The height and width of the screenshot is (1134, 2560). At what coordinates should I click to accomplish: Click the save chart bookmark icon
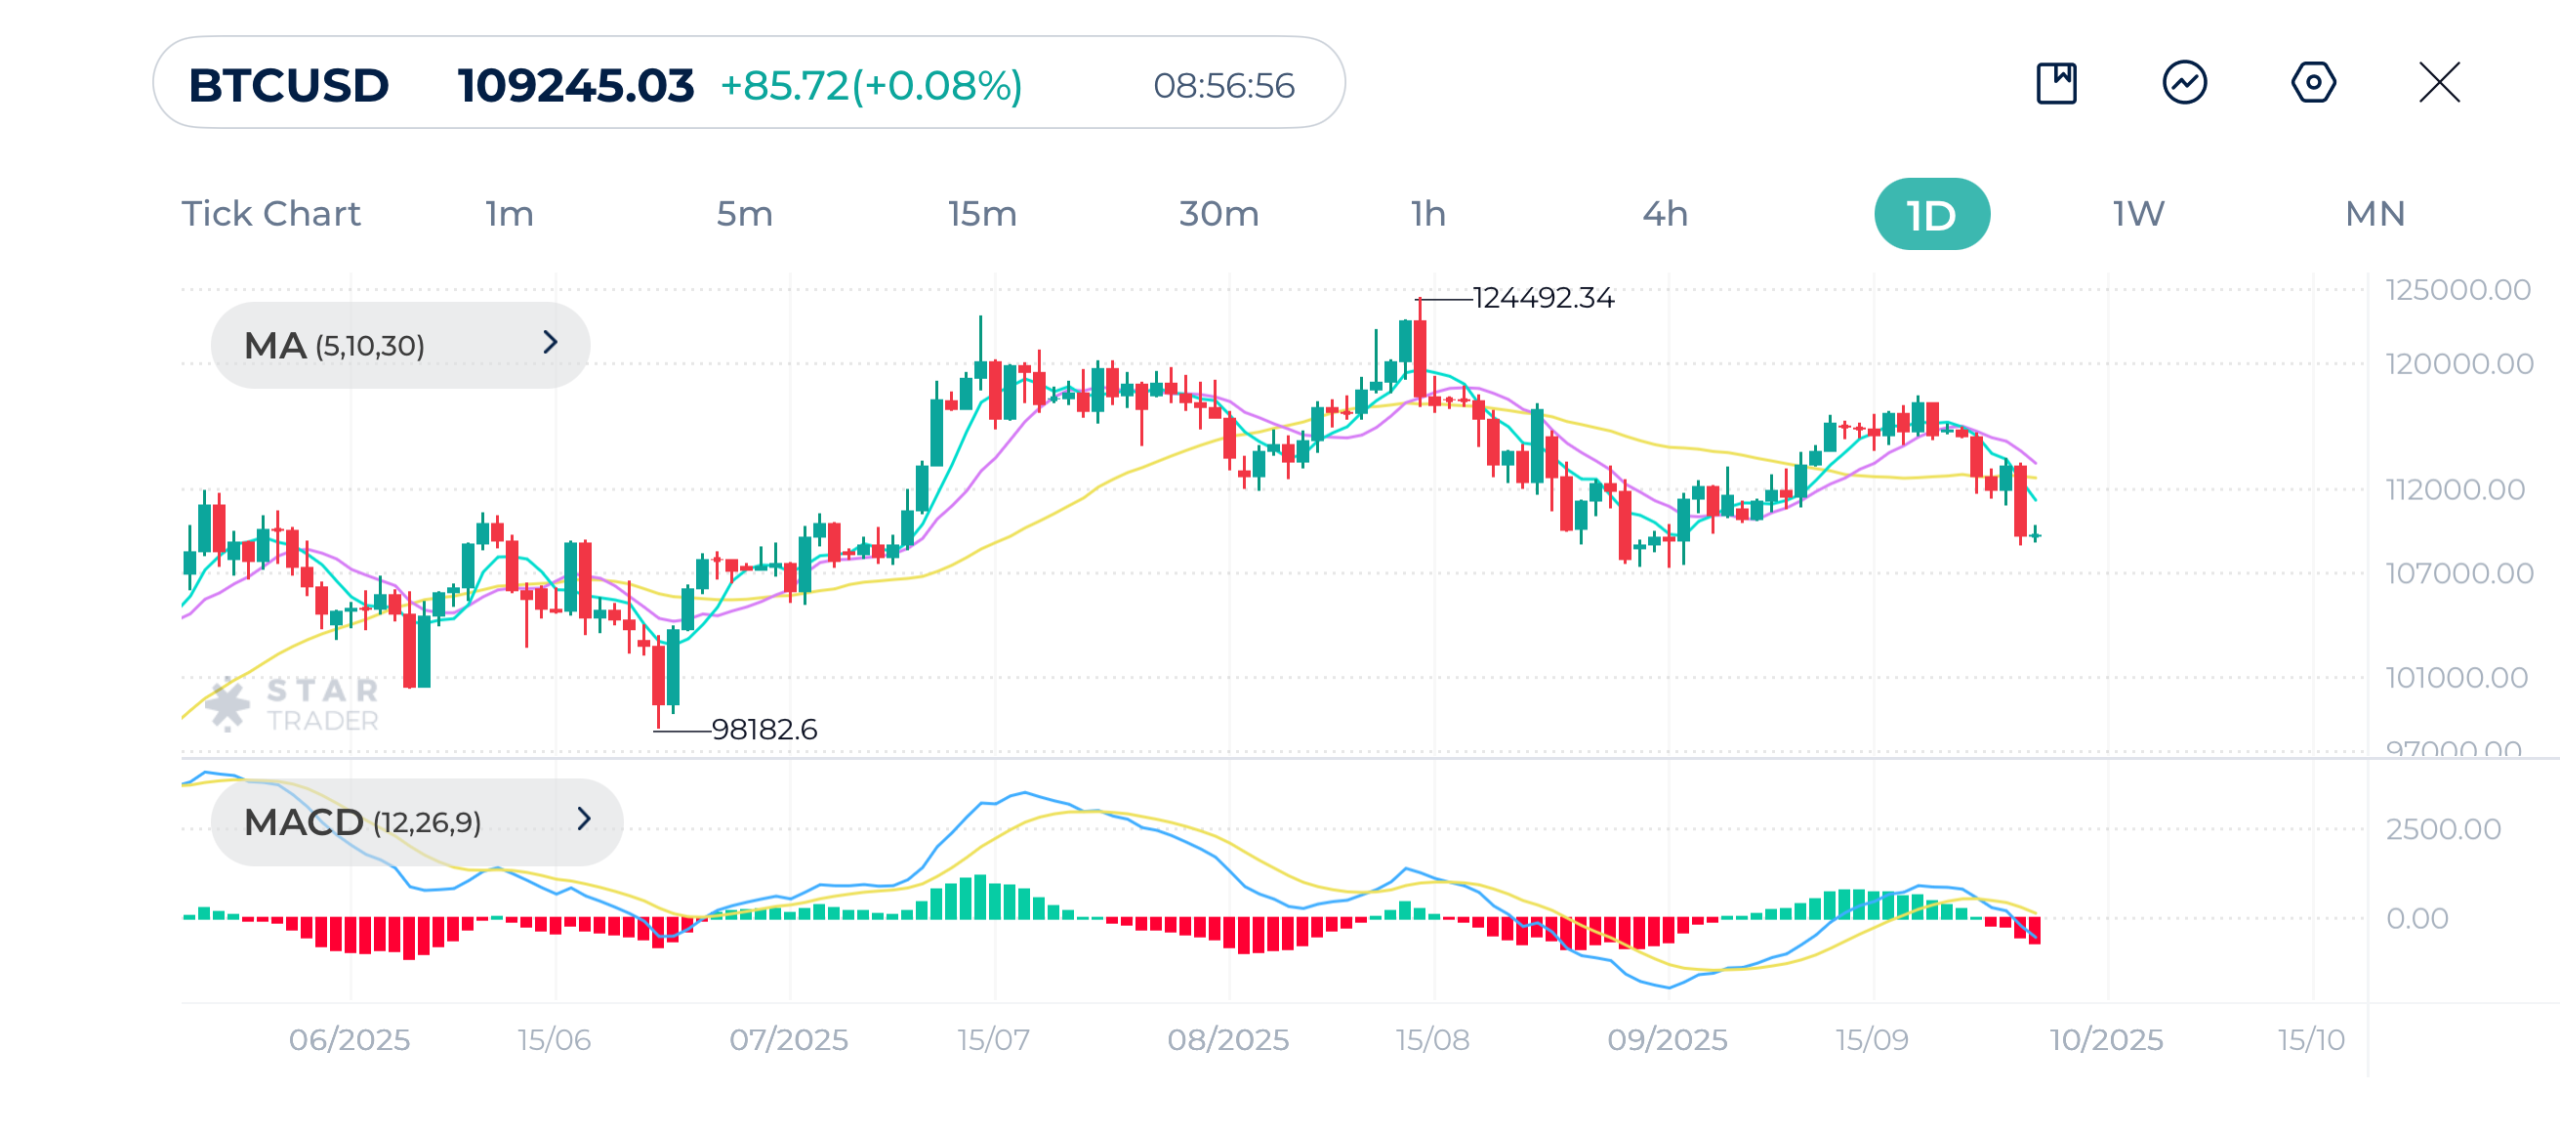2056,83
